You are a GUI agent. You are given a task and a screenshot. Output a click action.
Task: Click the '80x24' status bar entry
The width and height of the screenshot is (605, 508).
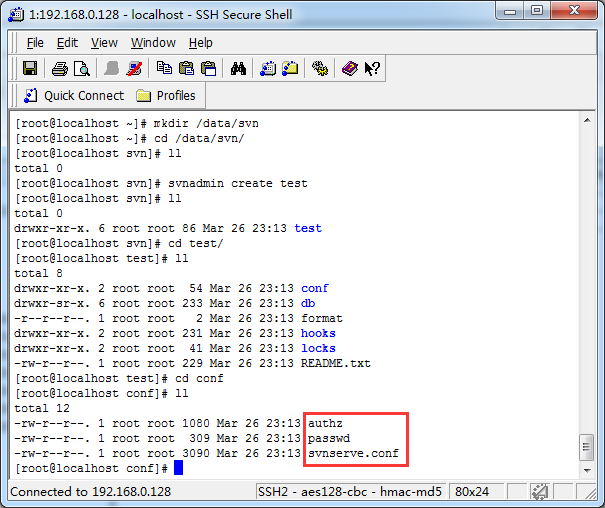(x=471, y=492)
